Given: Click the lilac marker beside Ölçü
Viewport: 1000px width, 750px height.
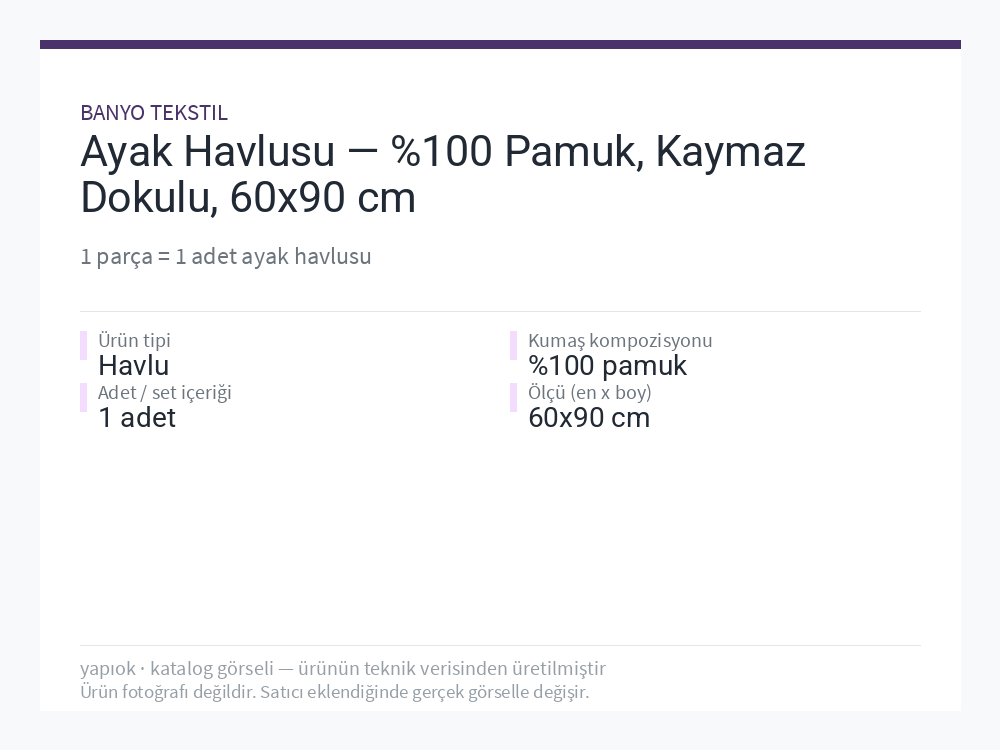Looking at the screenshot, I should [513, 398].
